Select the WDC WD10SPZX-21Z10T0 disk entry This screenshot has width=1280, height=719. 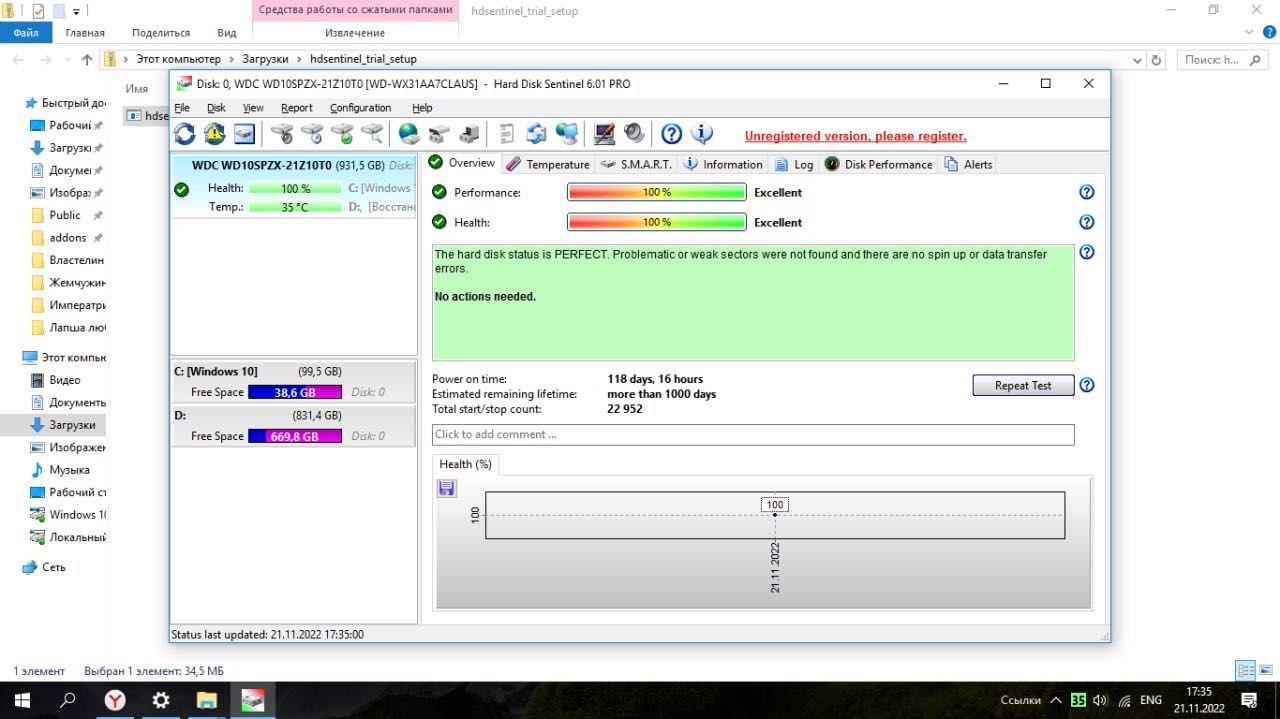(294, 186)
